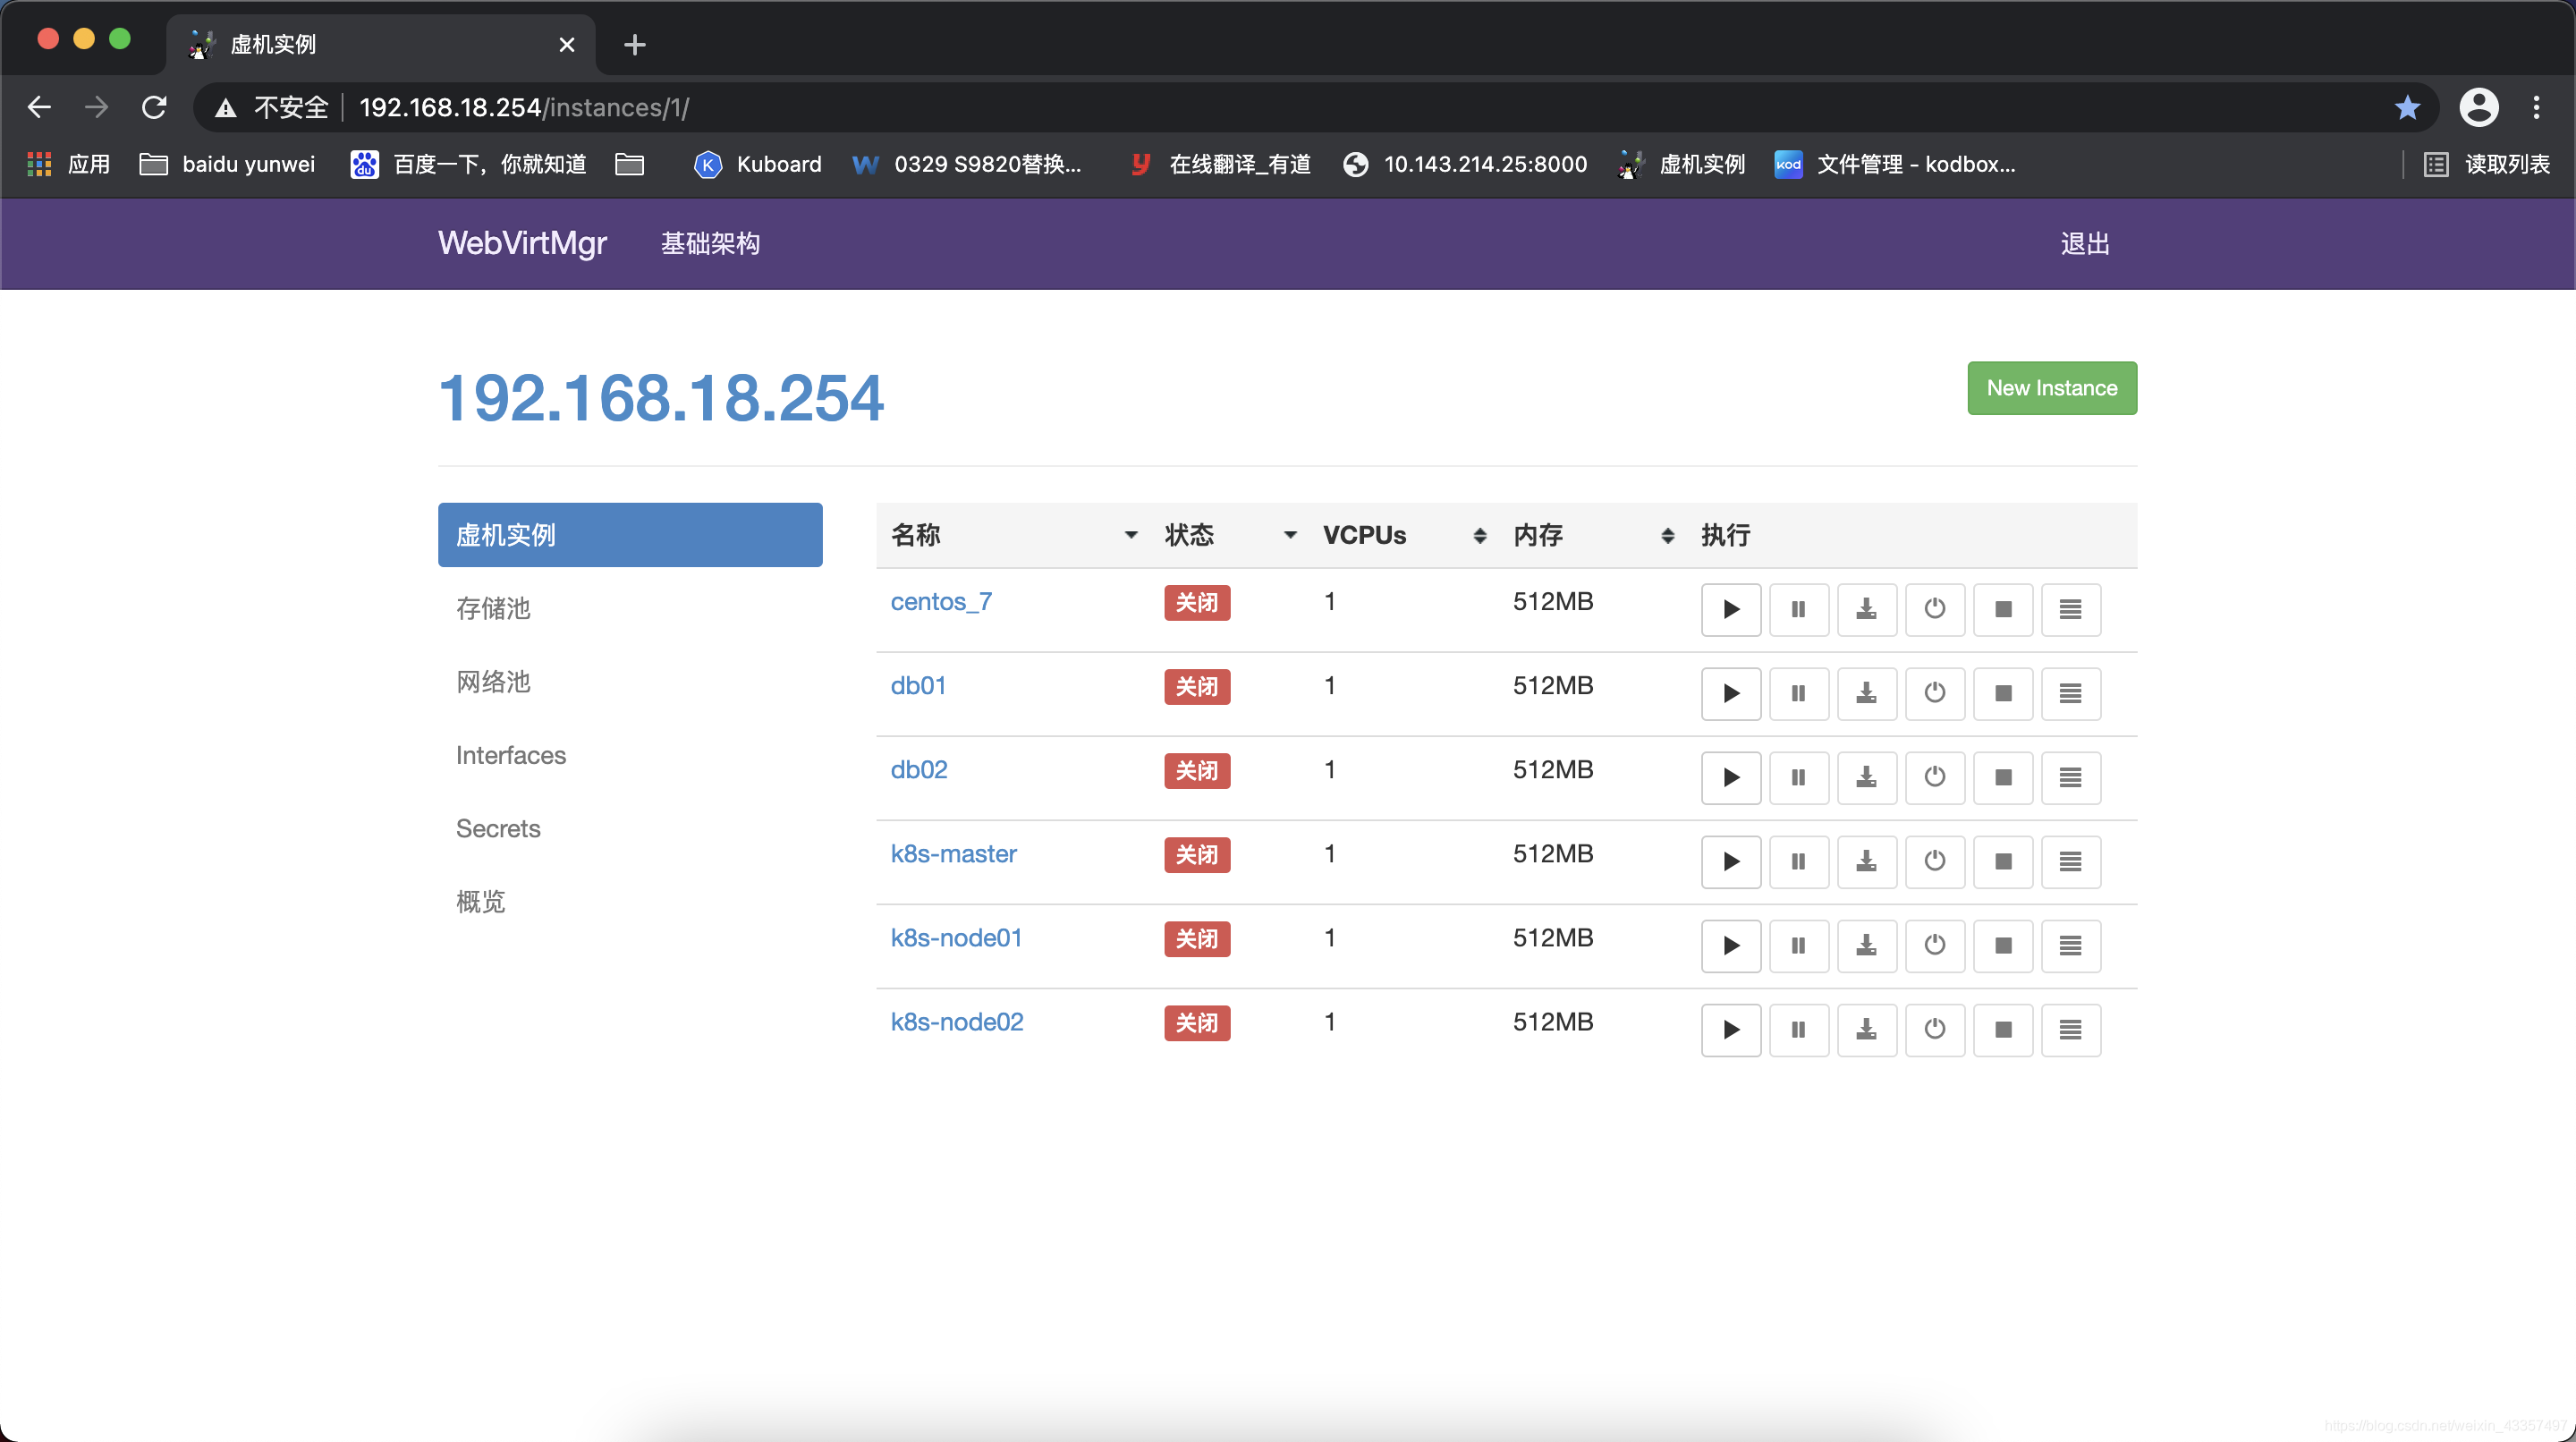Click the play button for k8s-node02
Viewport: 2576px width, 1442px height.
(x=1731, y=1028)
